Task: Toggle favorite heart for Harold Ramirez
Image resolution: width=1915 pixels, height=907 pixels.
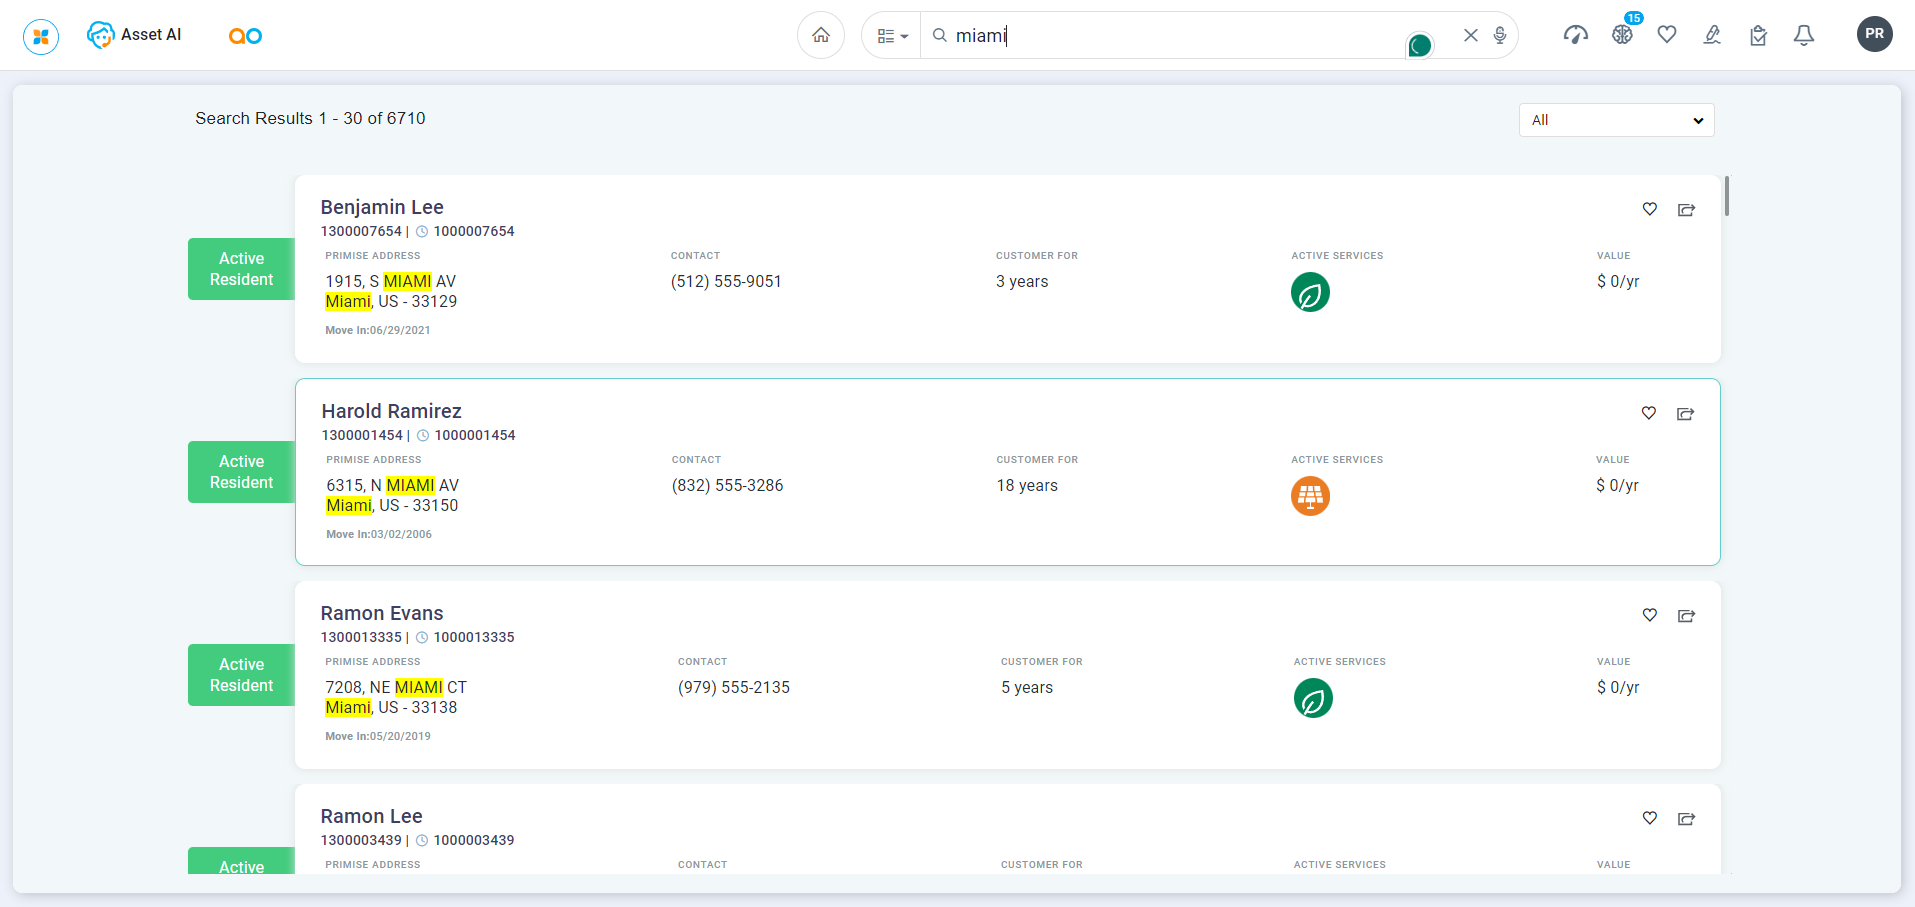Action: pyautogui.click(x=1649, y=413)
